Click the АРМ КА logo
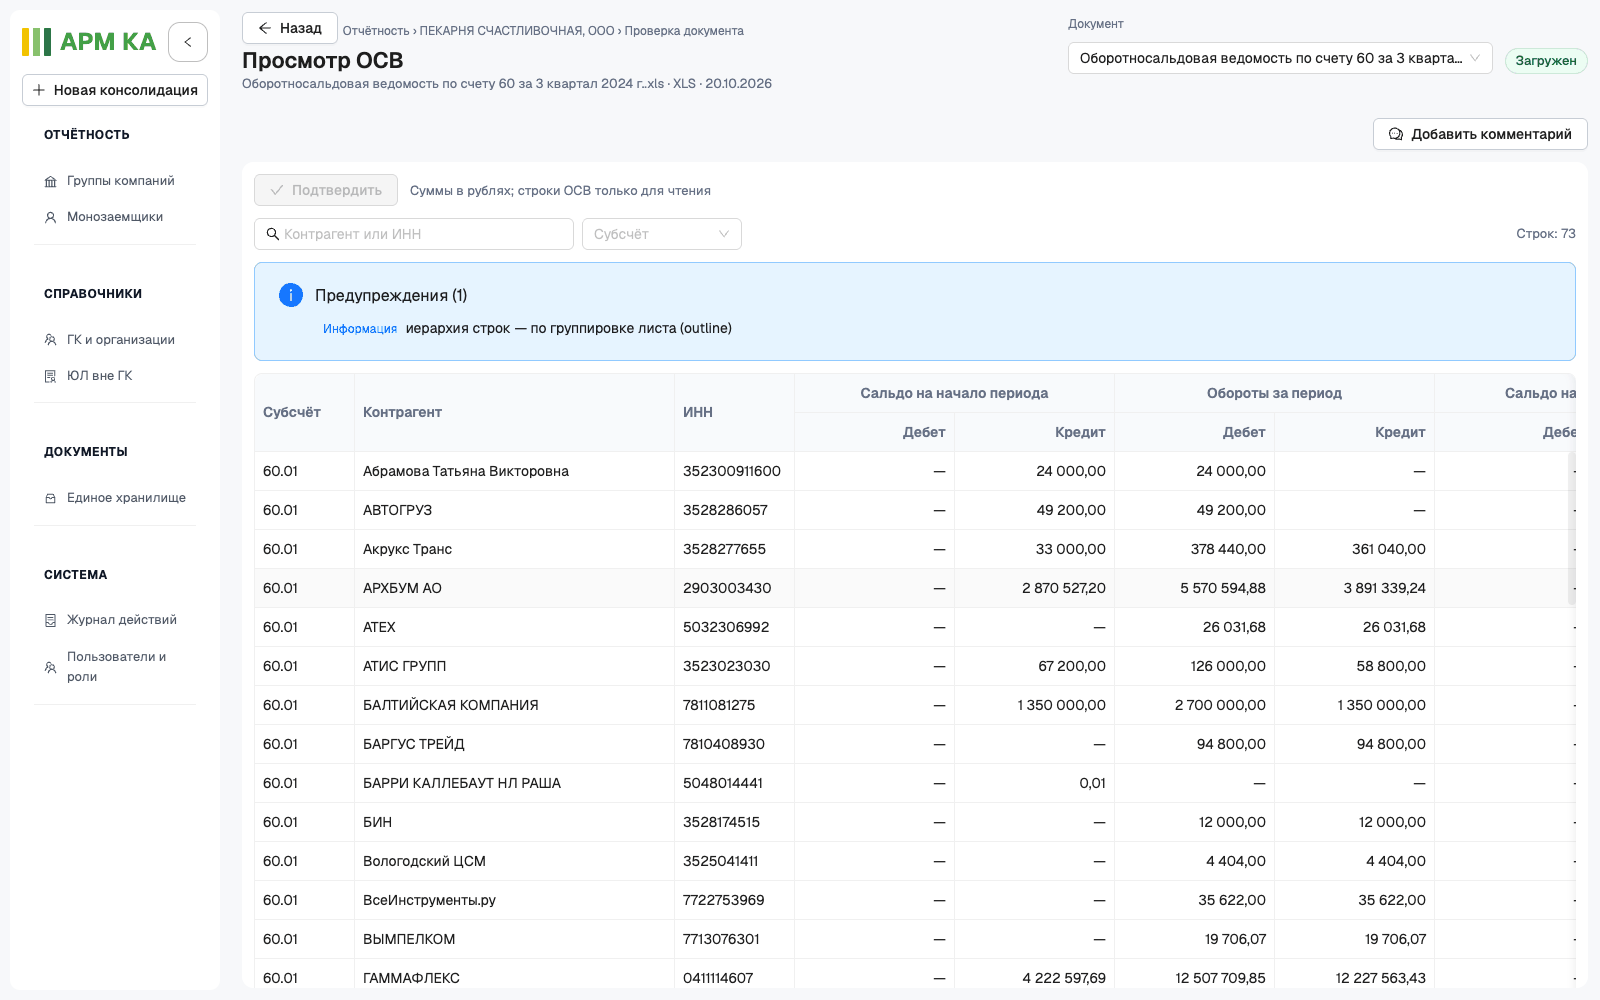The image size is (1600, 1000). [89, 42]
